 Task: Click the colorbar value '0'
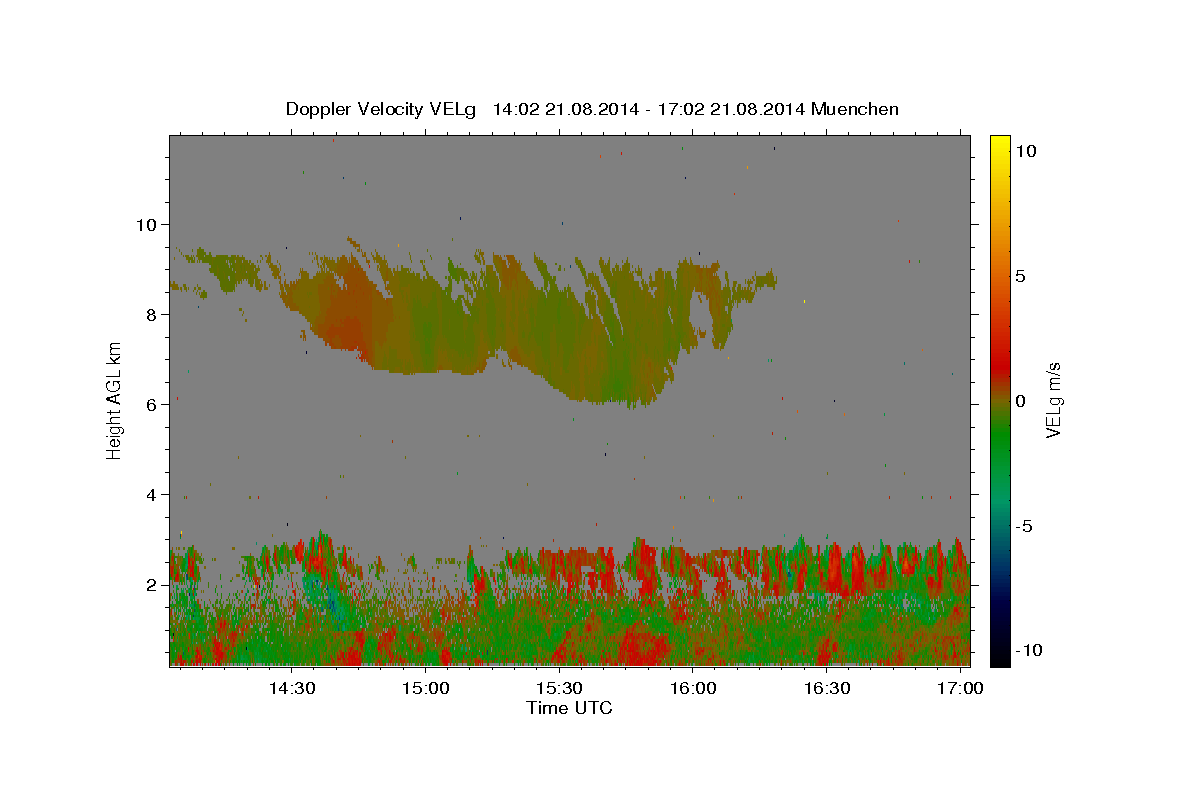pos(1020,401)
